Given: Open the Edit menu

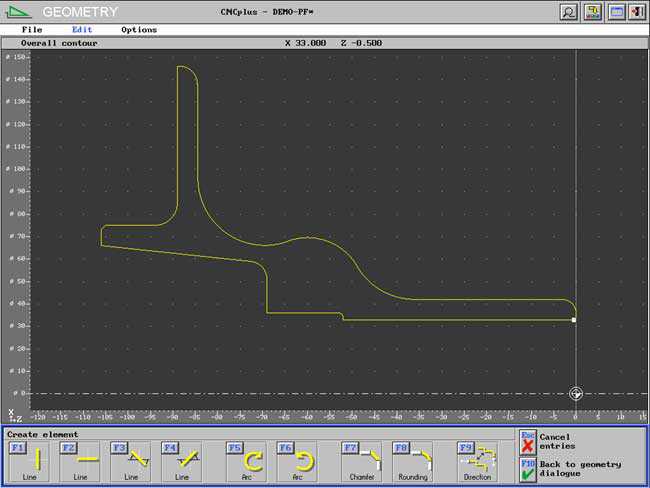Looking at the screenshot, I should pyautogui.click(x=82, y=29).
